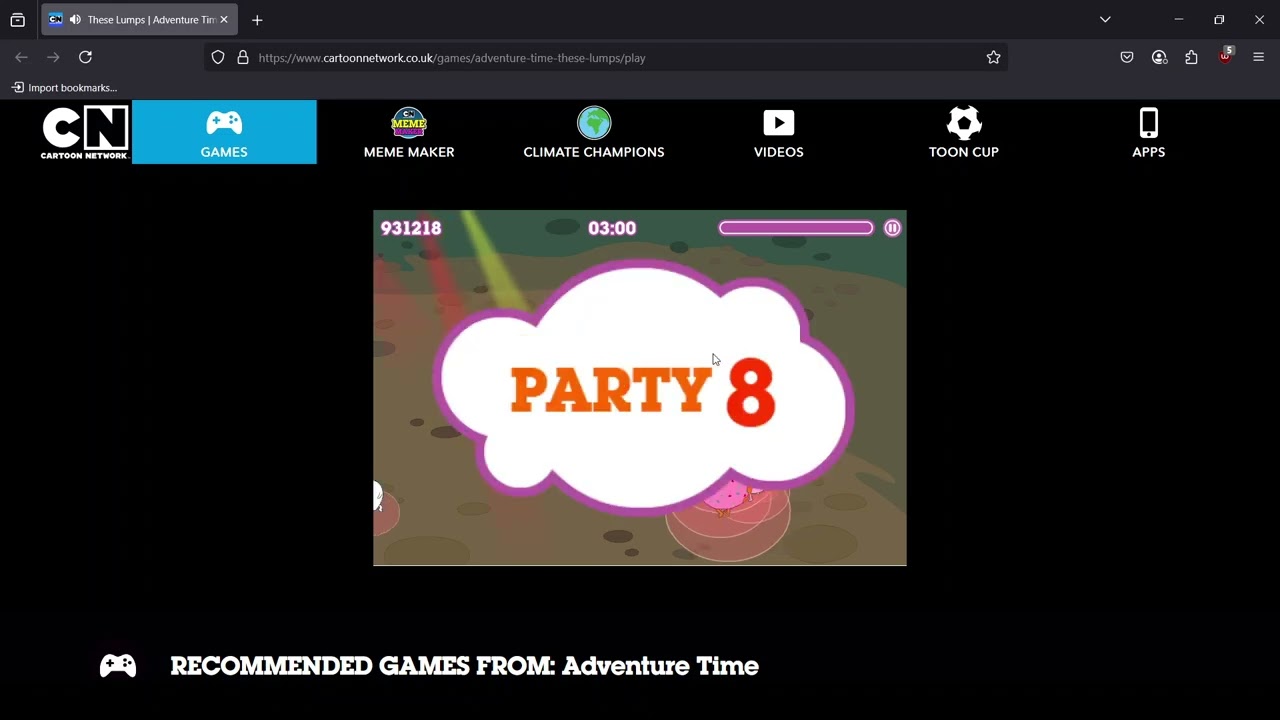1280x720 pixels.
Task: Open the uBlock Origin extension icon
Action: tap(1225, 57)
